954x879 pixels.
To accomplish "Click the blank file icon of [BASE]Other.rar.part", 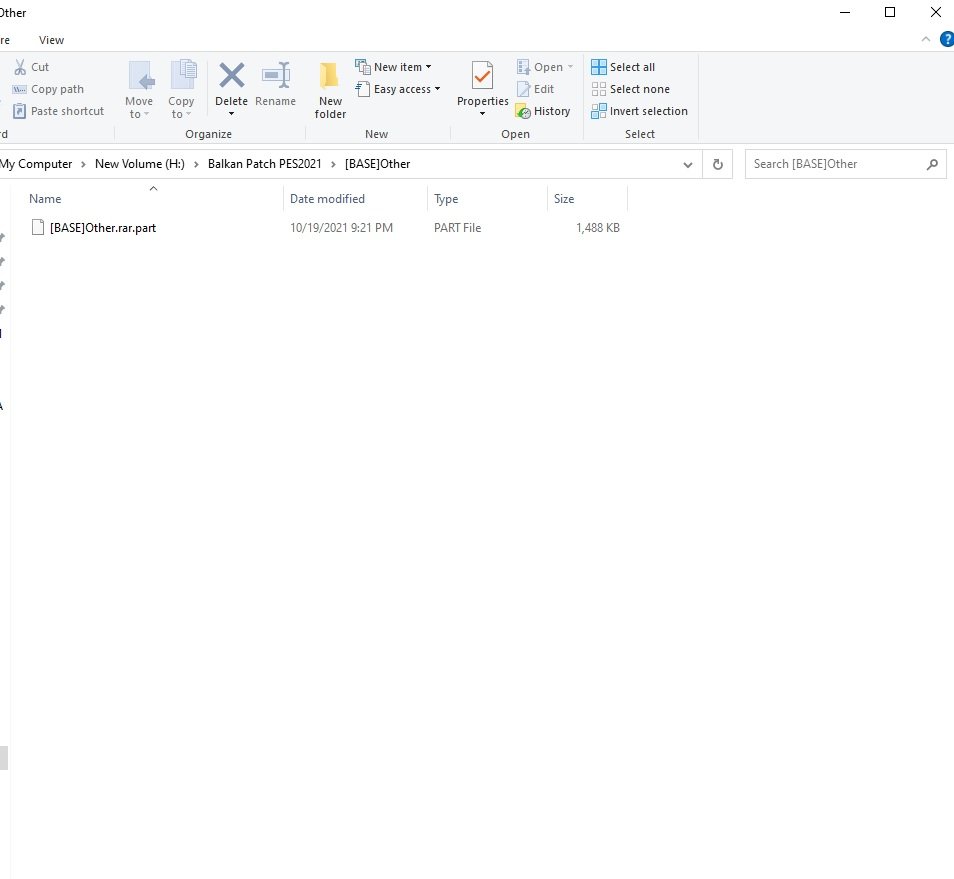I will pos(38,228).
